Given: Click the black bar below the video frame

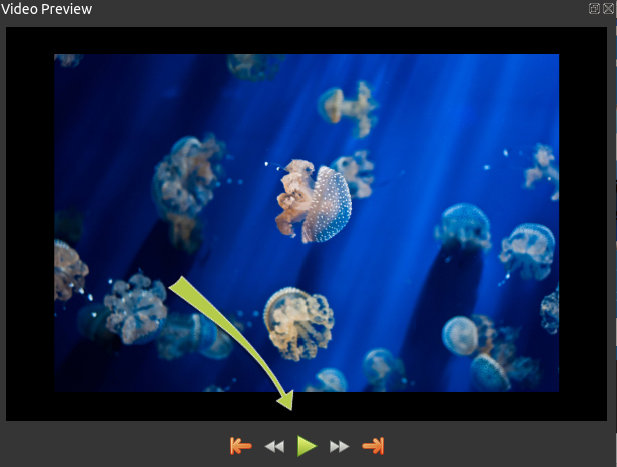Looking at the screenshot, I should pos(420,406).
